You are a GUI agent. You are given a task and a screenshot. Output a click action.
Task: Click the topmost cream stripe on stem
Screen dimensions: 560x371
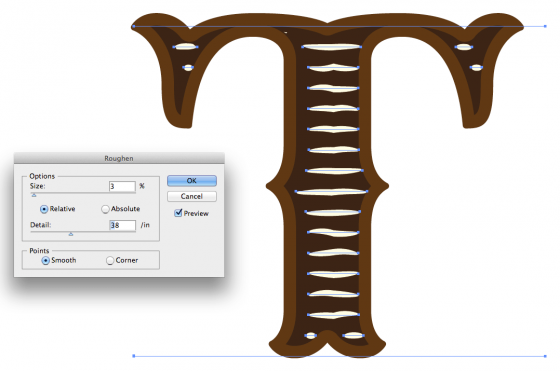tap(331, 47)
